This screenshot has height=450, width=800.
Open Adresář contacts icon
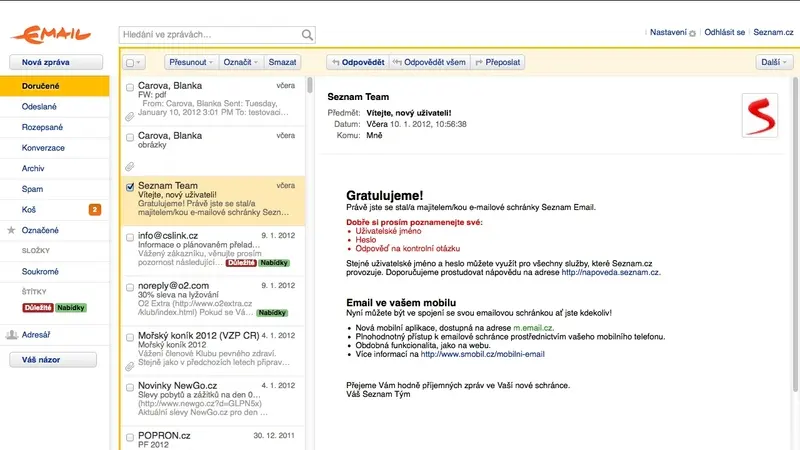(12, 335)
